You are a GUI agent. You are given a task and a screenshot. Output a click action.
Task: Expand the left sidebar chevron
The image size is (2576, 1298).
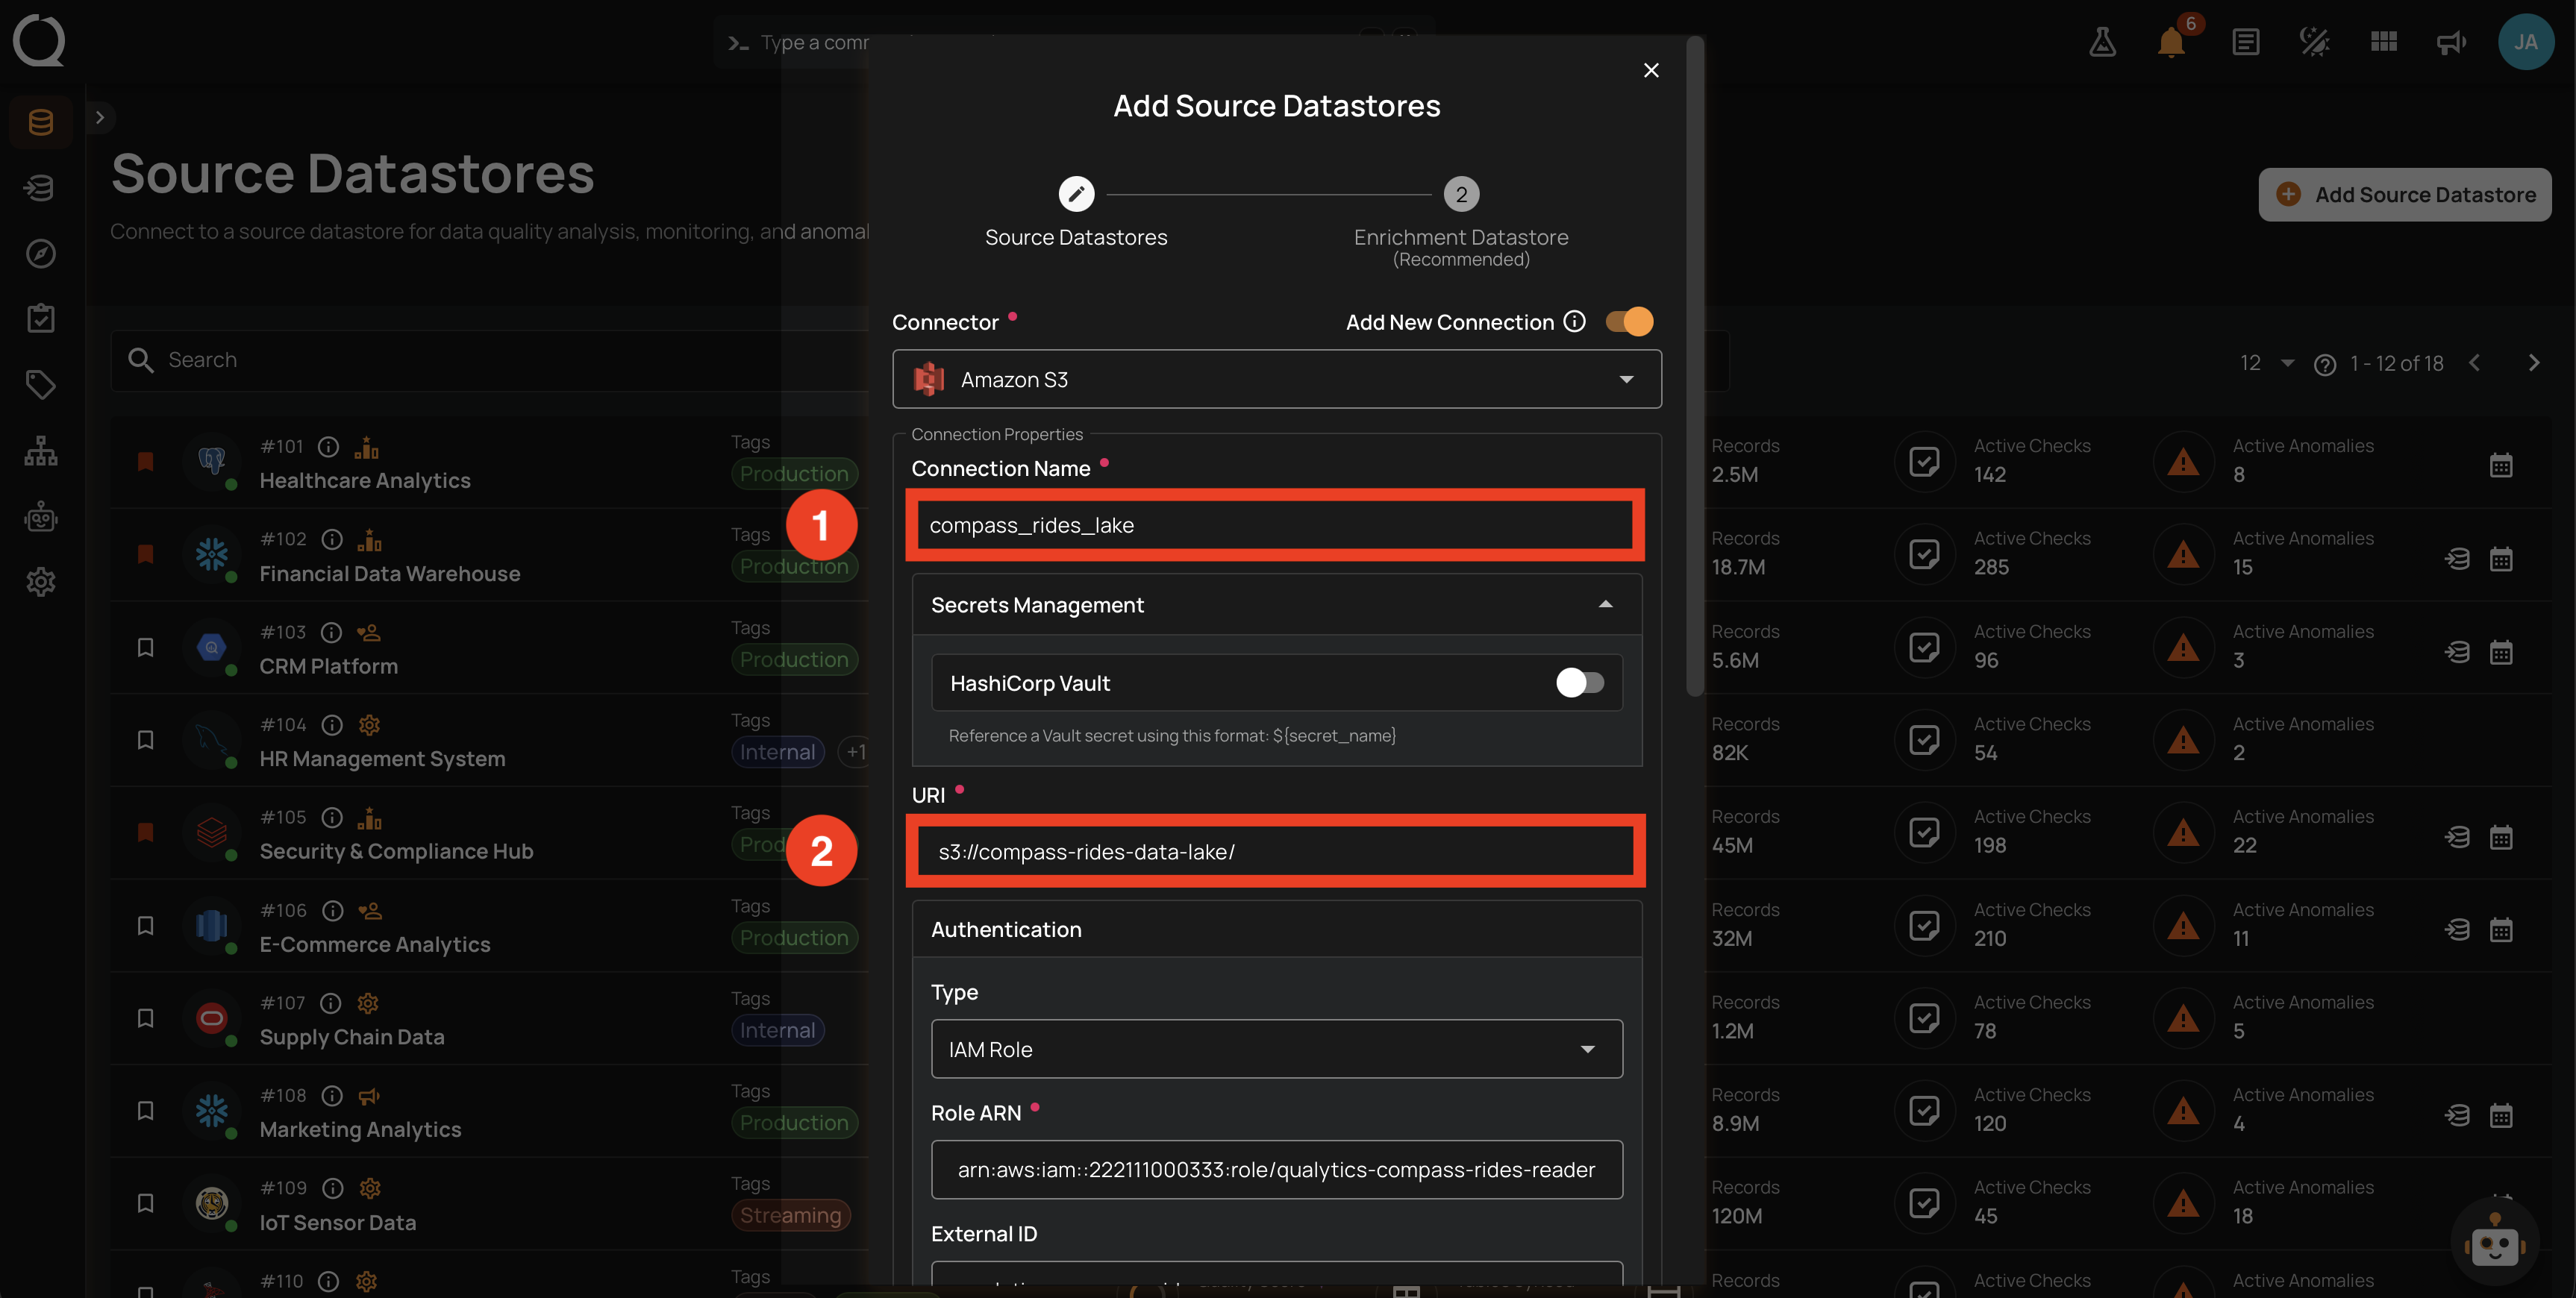tap(99, 117)
